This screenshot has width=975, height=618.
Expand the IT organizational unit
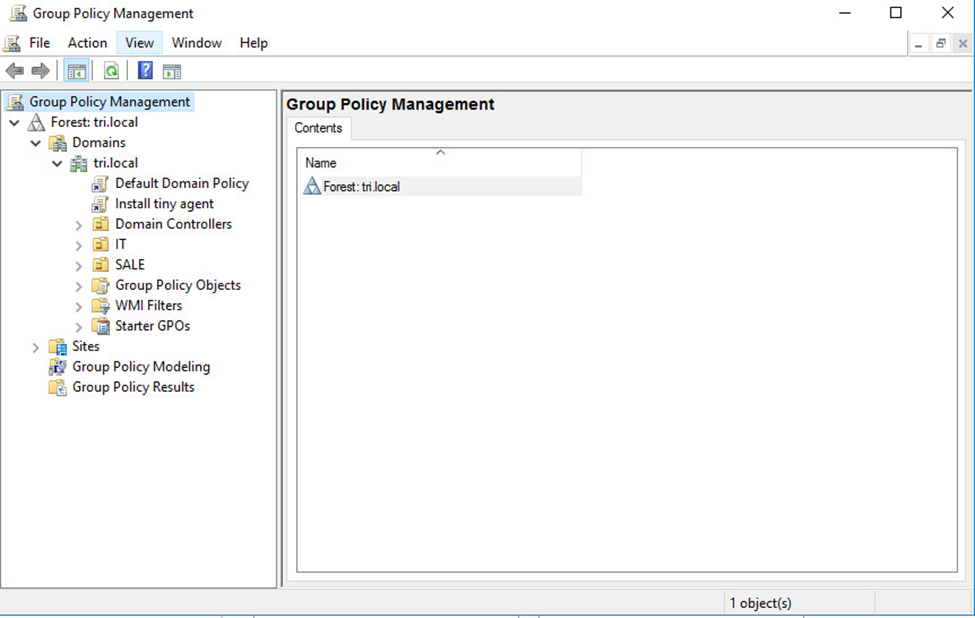tap(79, 246)
